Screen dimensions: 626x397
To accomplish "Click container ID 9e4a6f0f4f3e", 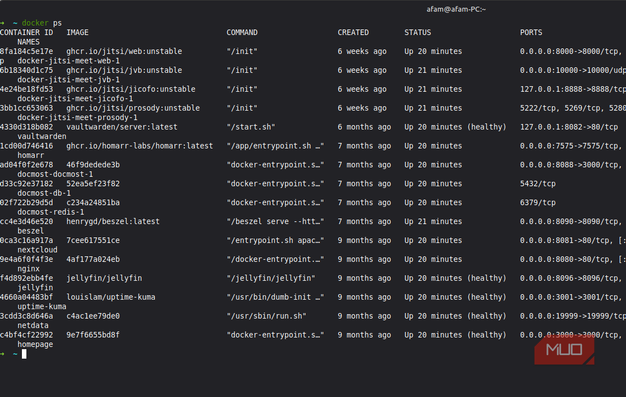I will coord(26,259).
